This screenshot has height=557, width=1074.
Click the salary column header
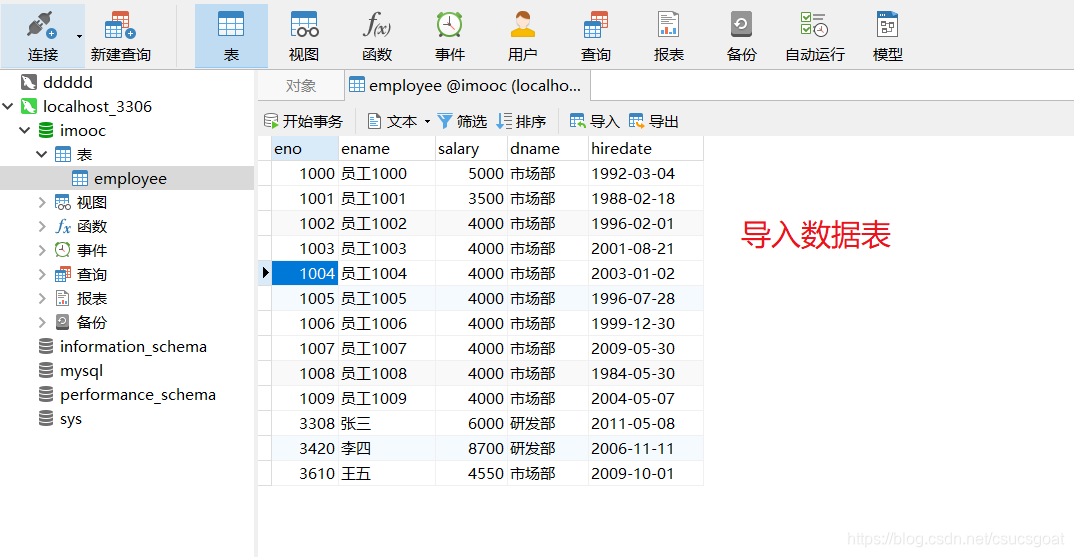[x=471, y=149]
